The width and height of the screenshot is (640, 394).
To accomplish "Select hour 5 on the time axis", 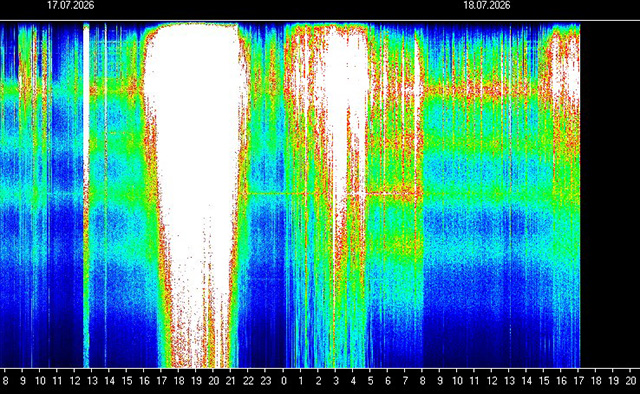I will tap(370, 381).
